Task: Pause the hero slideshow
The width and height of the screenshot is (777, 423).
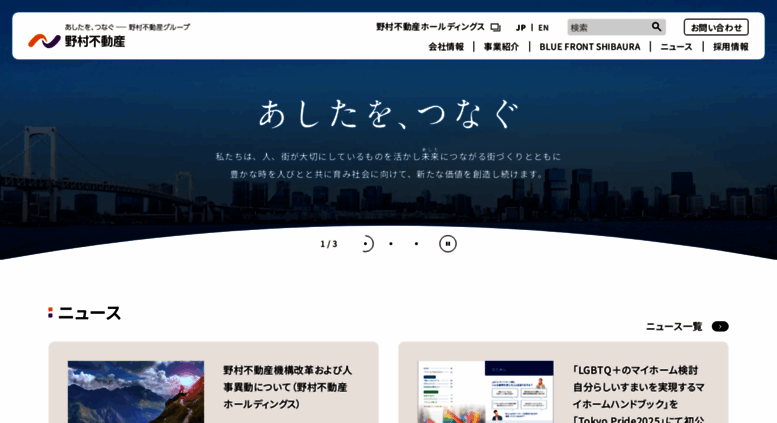Action: point(447,244)
